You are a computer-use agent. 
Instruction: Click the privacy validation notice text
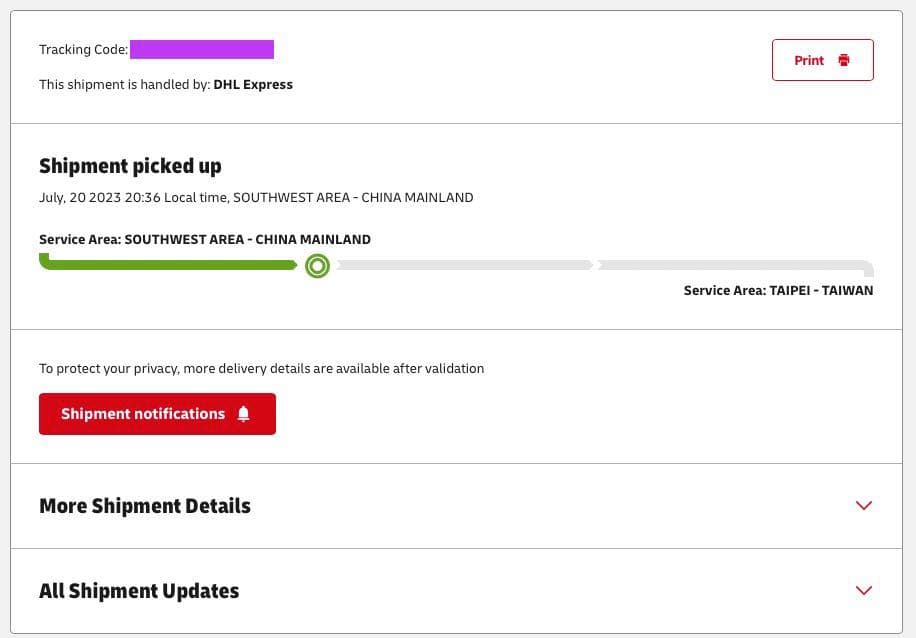(x=261, y=369)
